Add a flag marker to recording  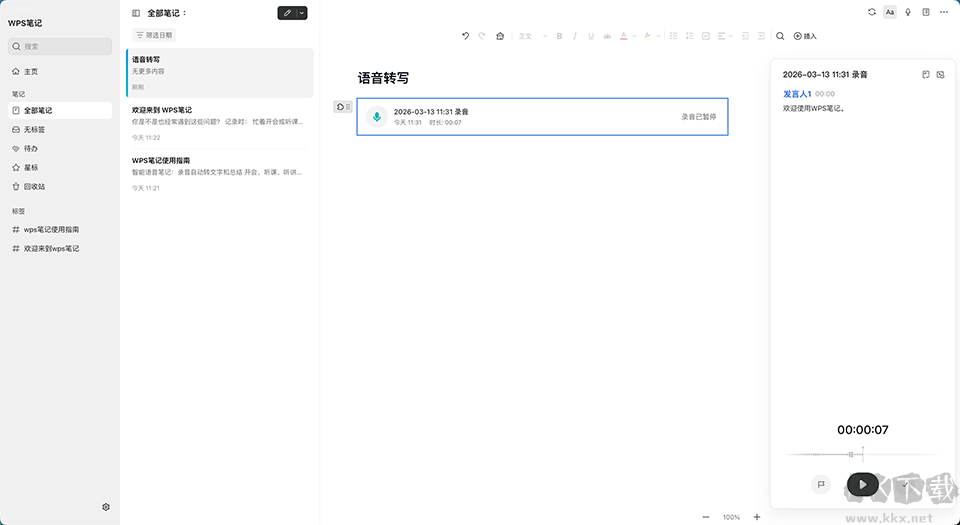coord(821,484)
